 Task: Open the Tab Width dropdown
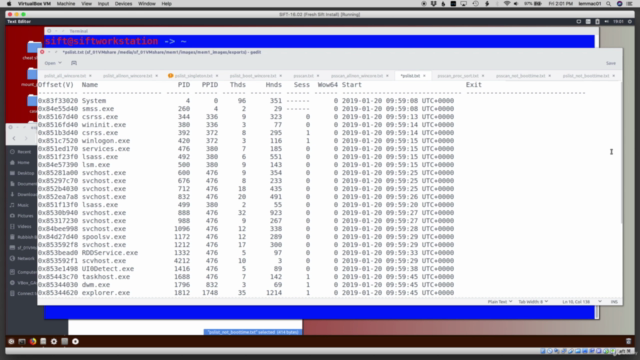pyautogui.click(x=533, y=302)
